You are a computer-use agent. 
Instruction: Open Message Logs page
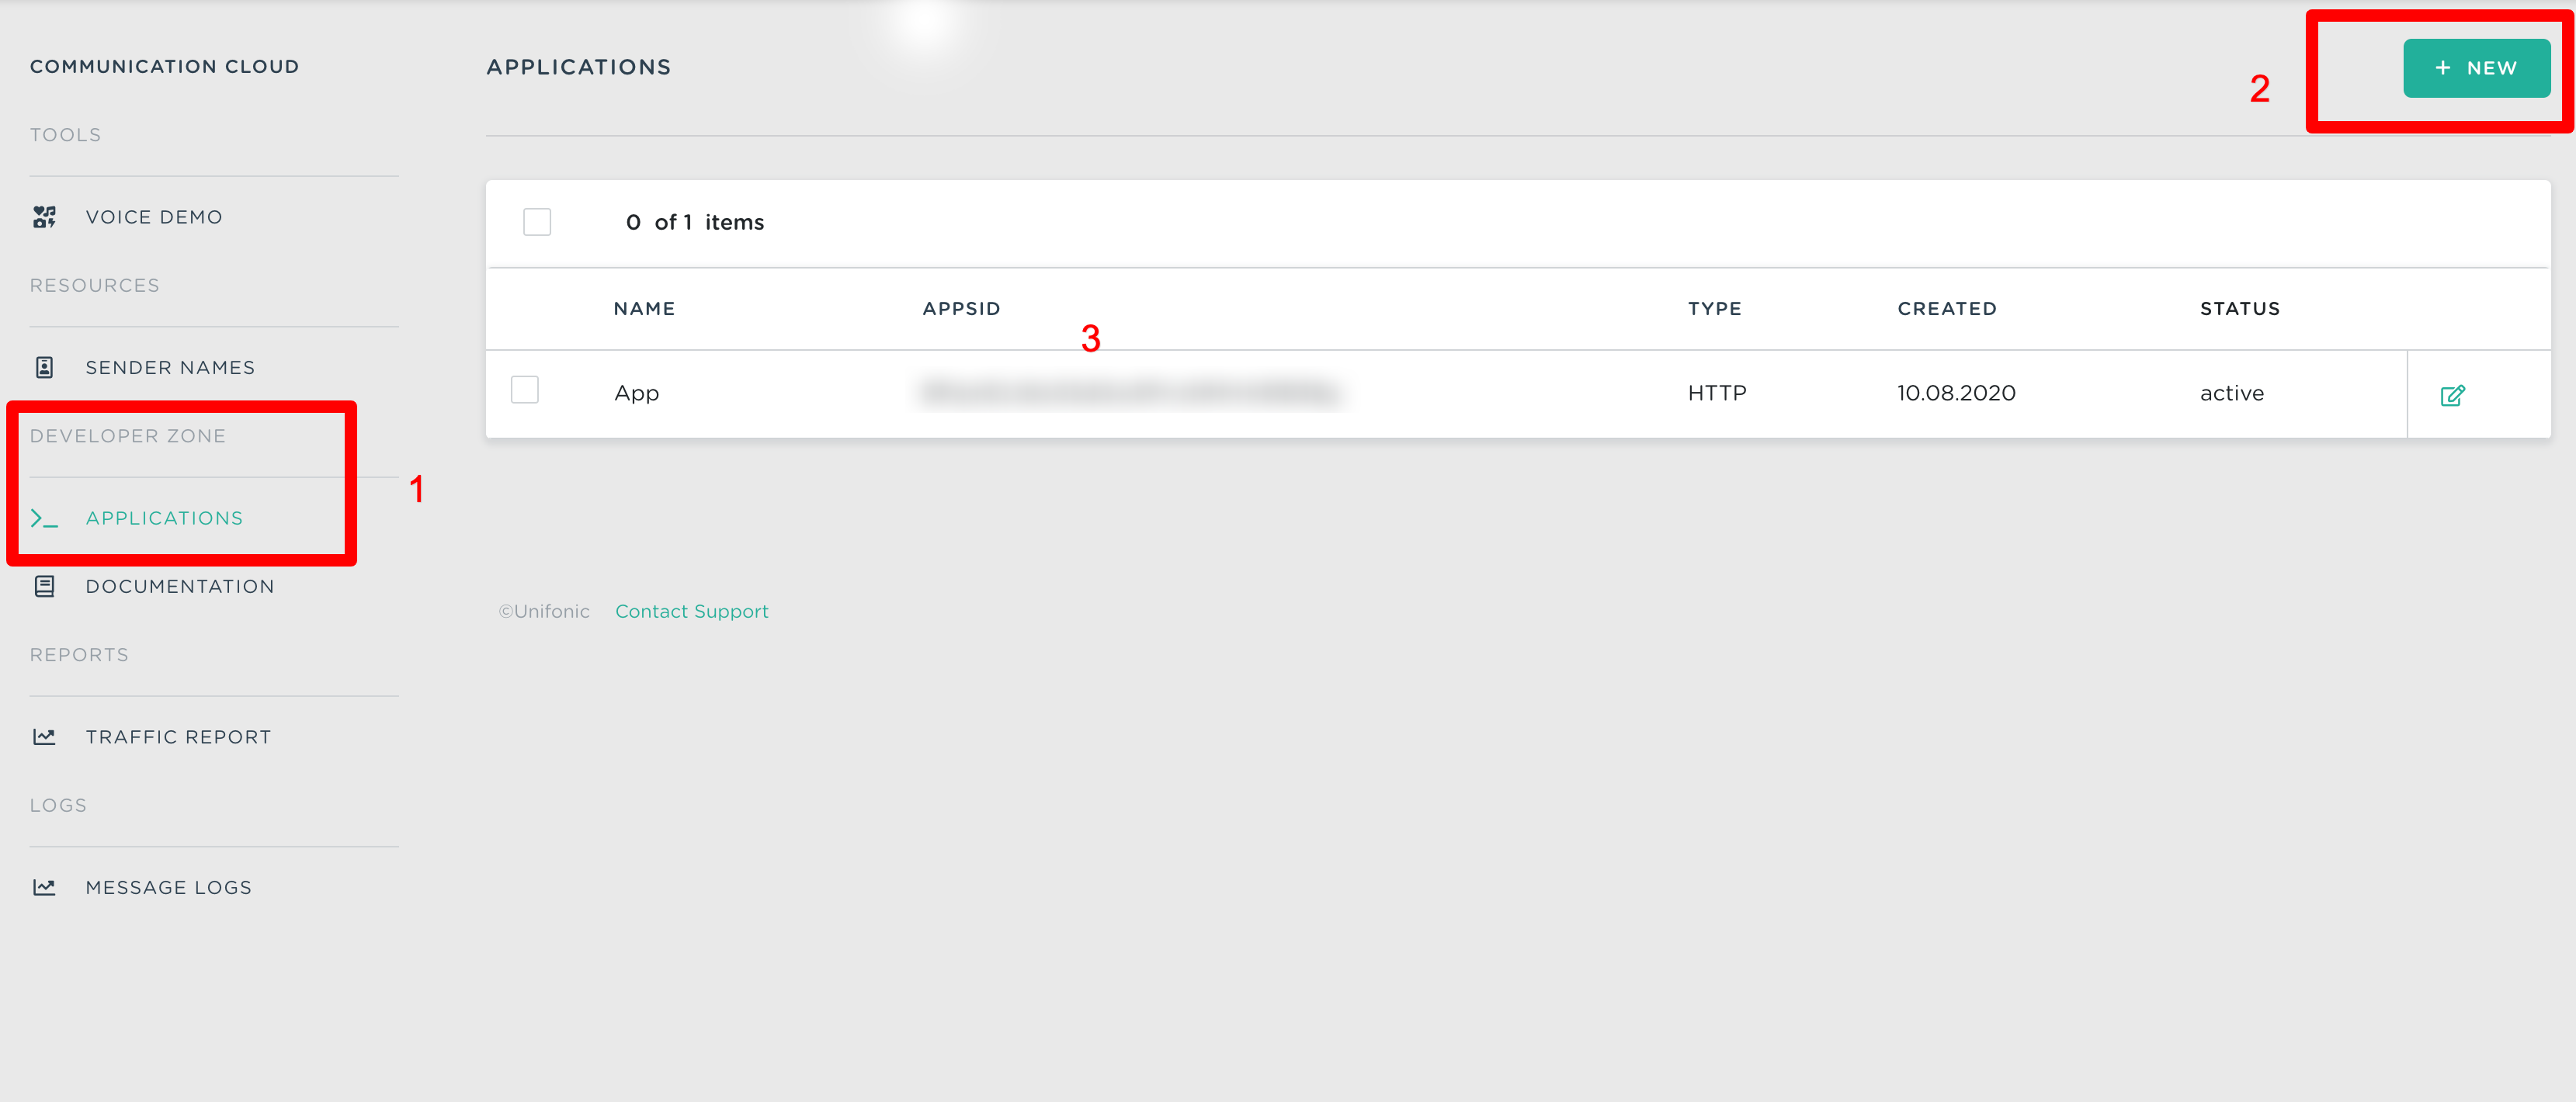coord(168,887)
